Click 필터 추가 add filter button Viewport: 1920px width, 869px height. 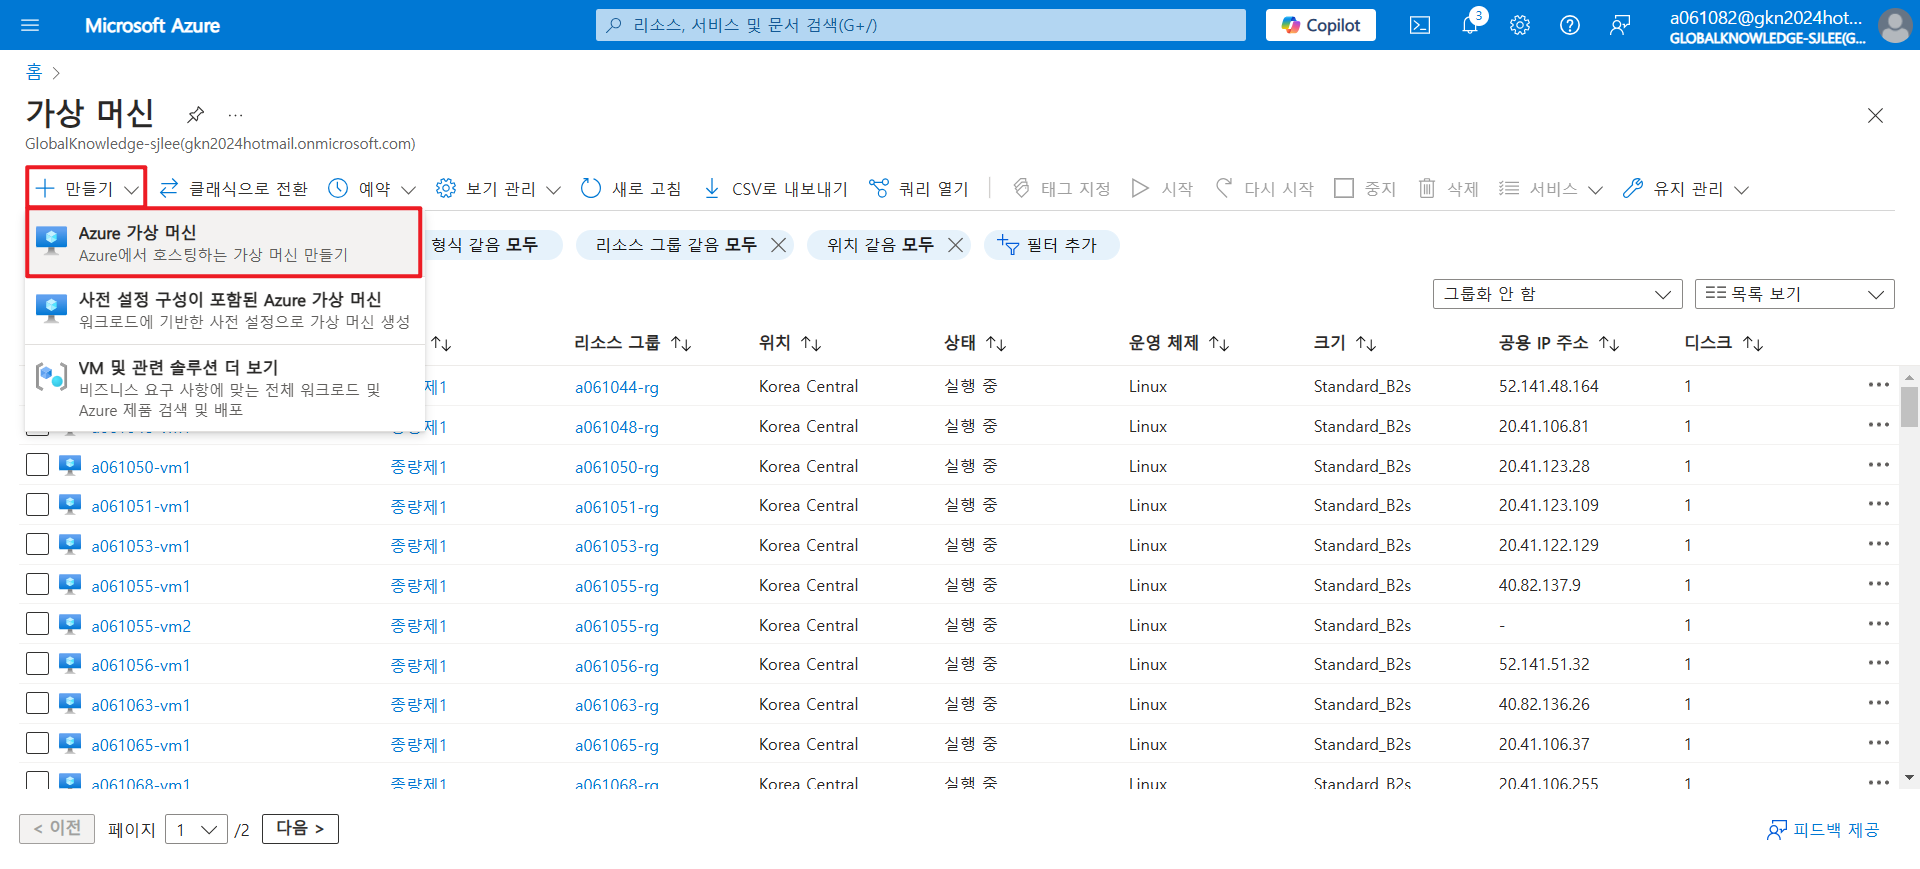tap(1051, 245)
